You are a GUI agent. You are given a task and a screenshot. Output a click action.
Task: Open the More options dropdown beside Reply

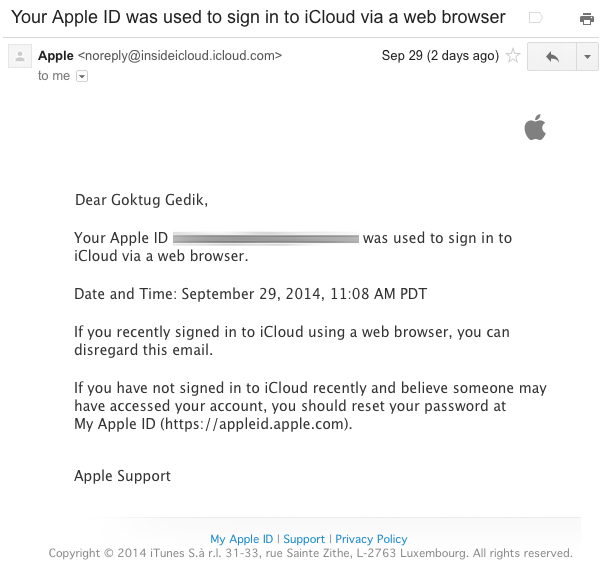pyautogui.click(x=587, y=57)
